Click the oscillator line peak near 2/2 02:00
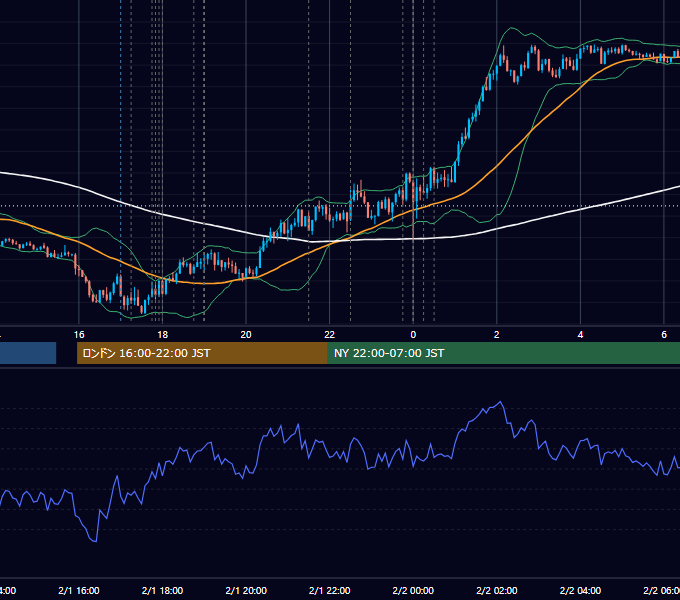The width and height of the screenshot is (680, 600). (x=501, y=402)
